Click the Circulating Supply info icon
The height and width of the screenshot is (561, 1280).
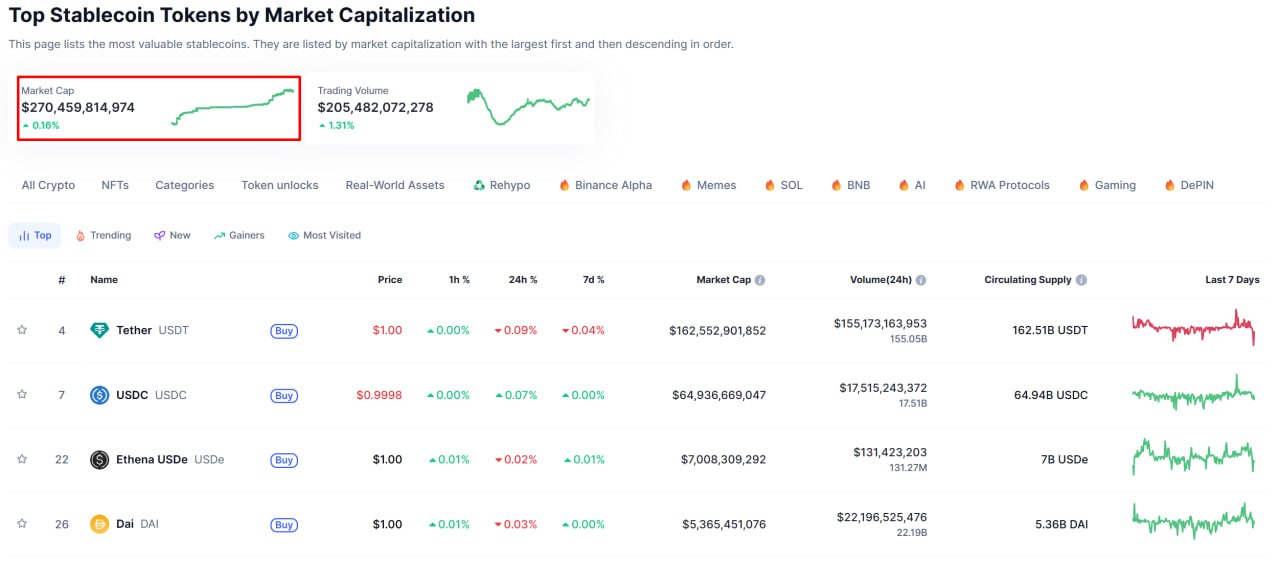(1081, 280)
